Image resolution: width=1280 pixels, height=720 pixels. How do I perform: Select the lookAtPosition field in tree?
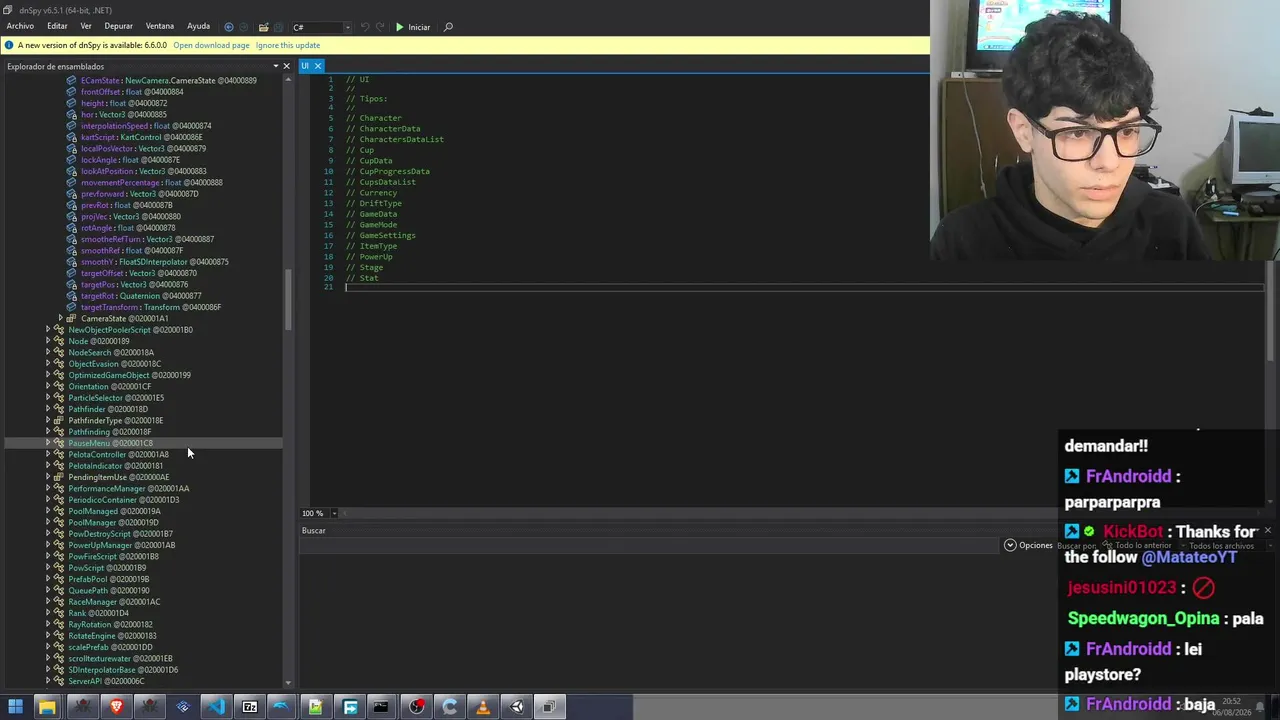[143, 171]
